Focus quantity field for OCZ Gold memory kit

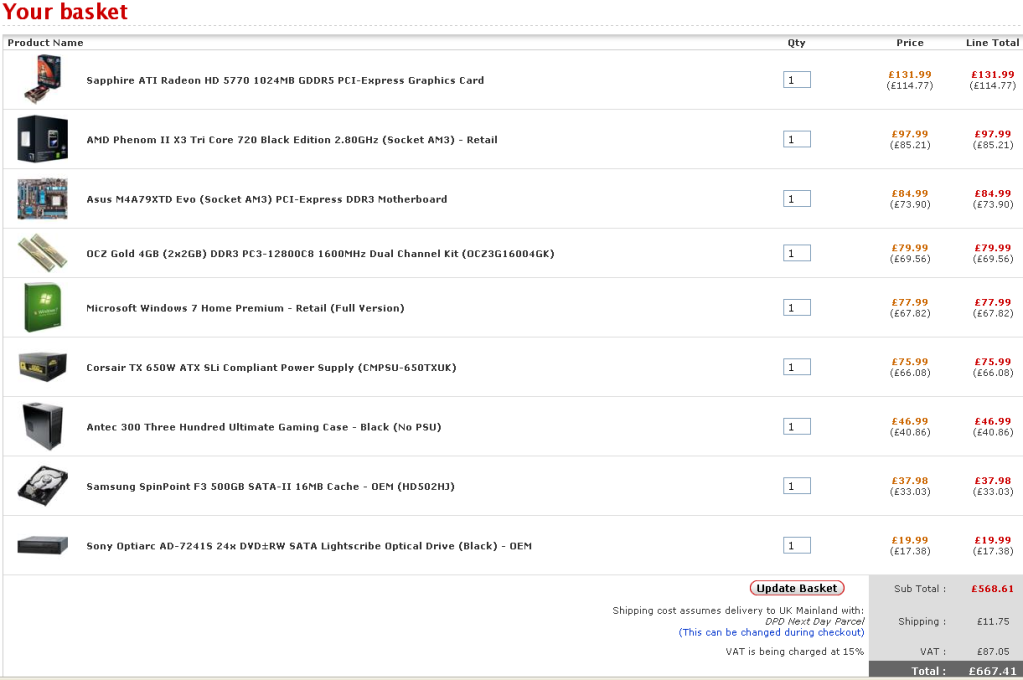[x=797, y=253]
